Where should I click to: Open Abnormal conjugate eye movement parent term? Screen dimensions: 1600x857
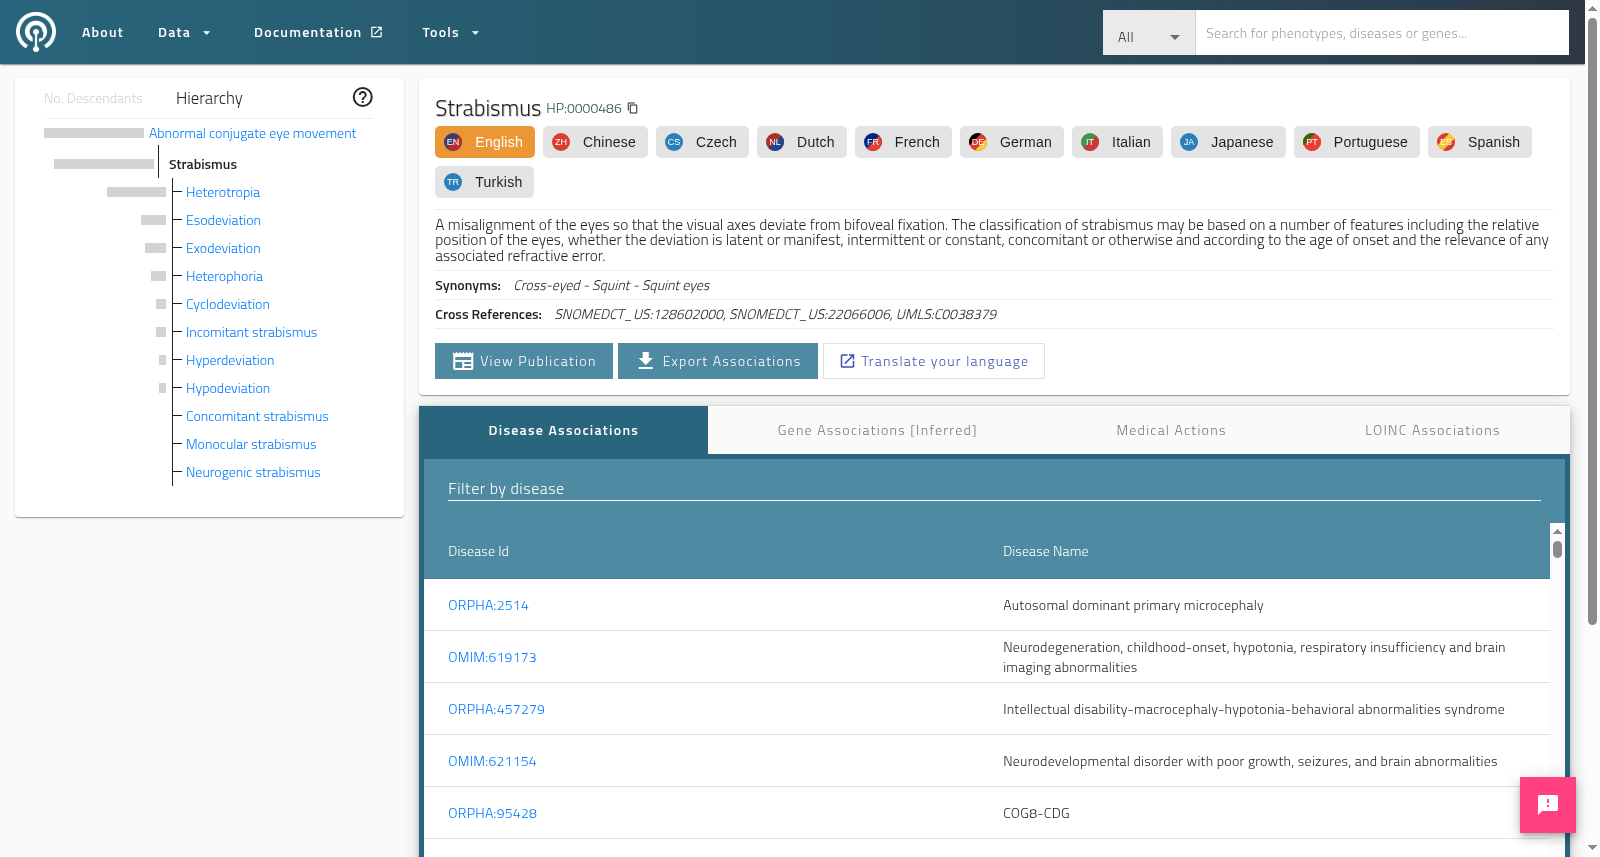[252, 133]
